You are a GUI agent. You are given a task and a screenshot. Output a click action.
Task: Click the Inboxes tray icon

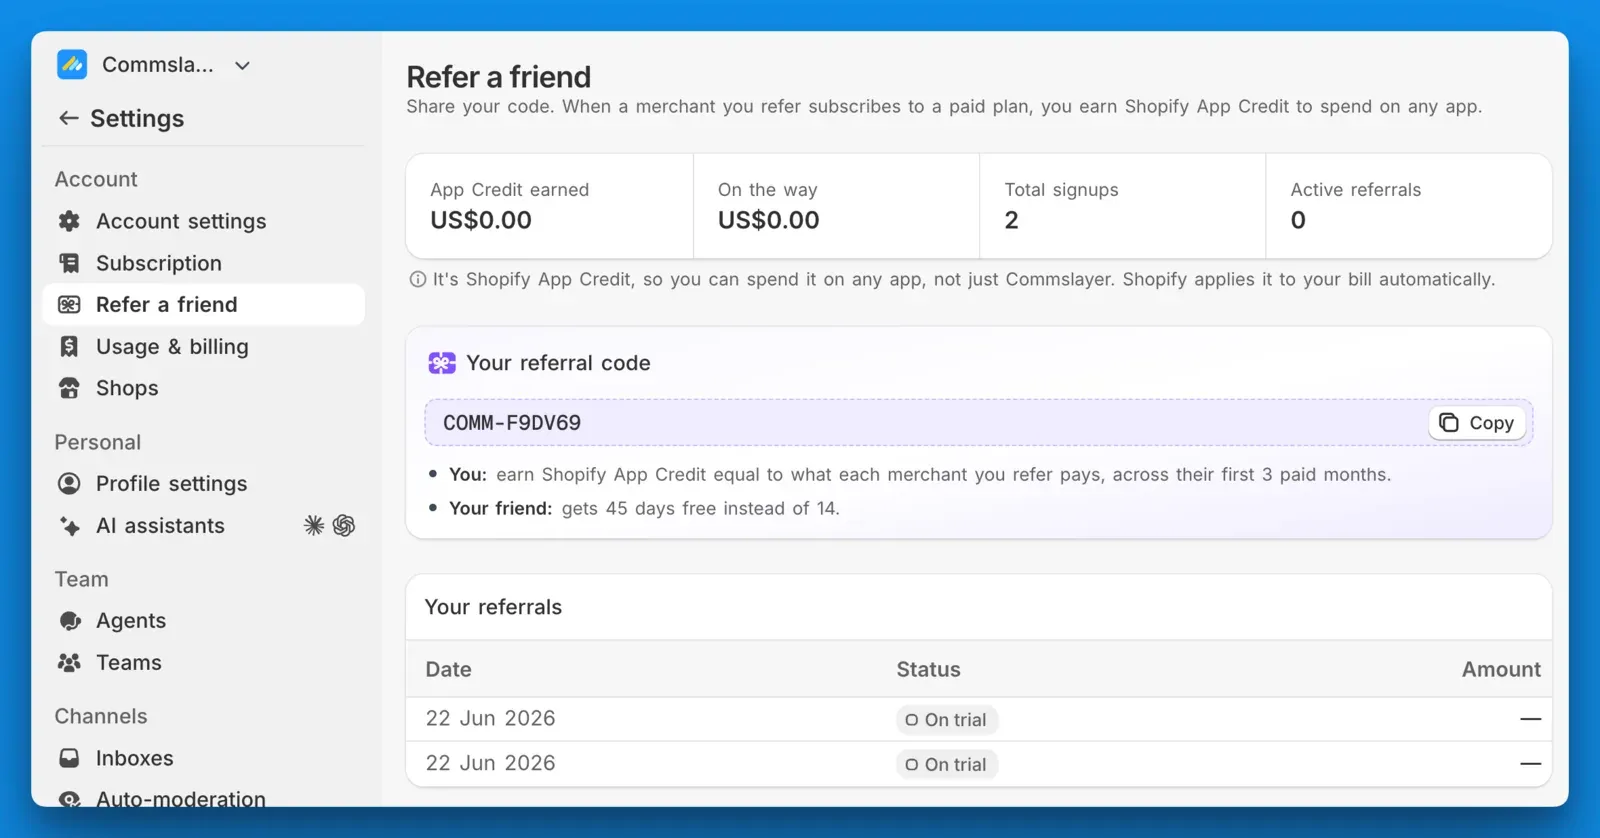click(x=69, y=758)
